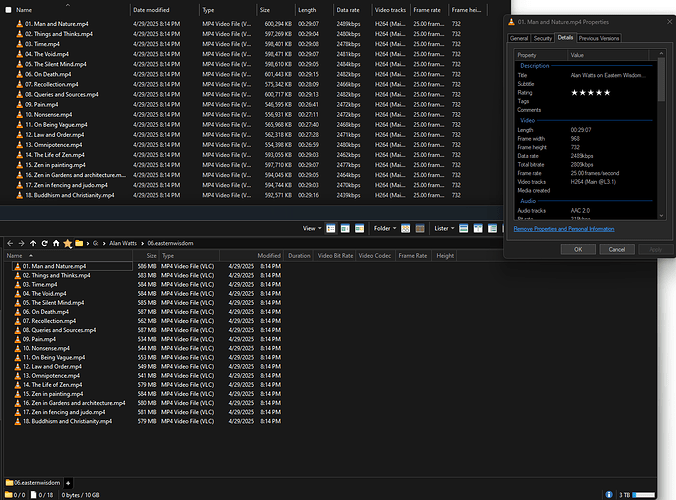This screenshot has width=676, height=500.
Task: Go forward with the right arrow navigation icon
Action: pyautogui.click(x=22, y=243)
